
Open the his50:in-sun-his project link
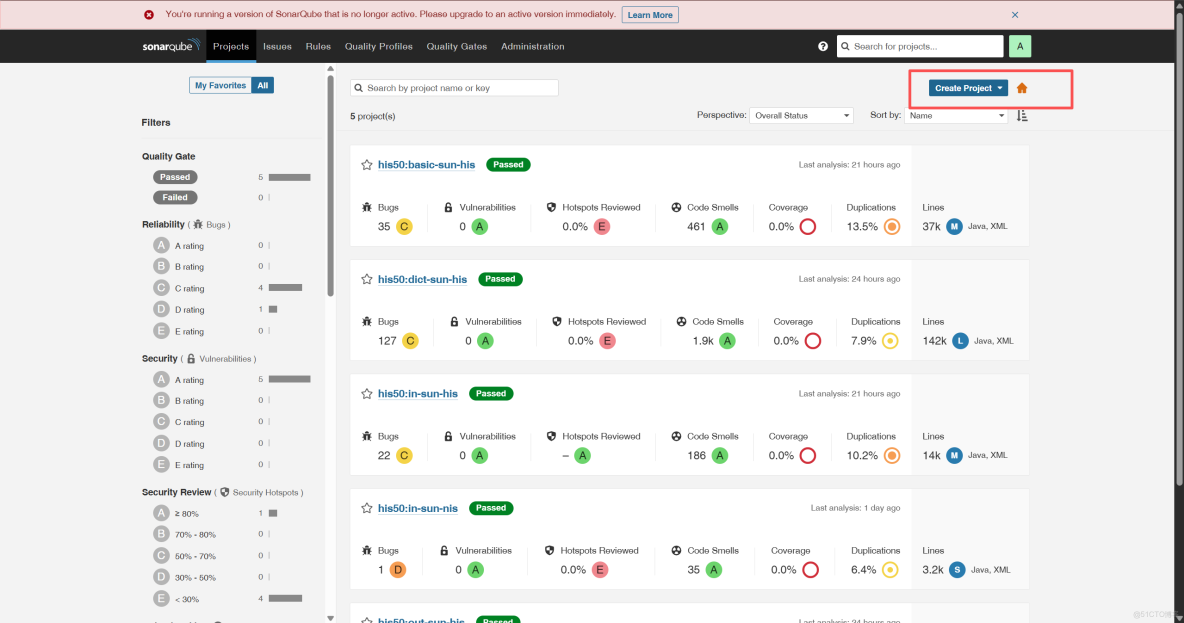(417, 393)
